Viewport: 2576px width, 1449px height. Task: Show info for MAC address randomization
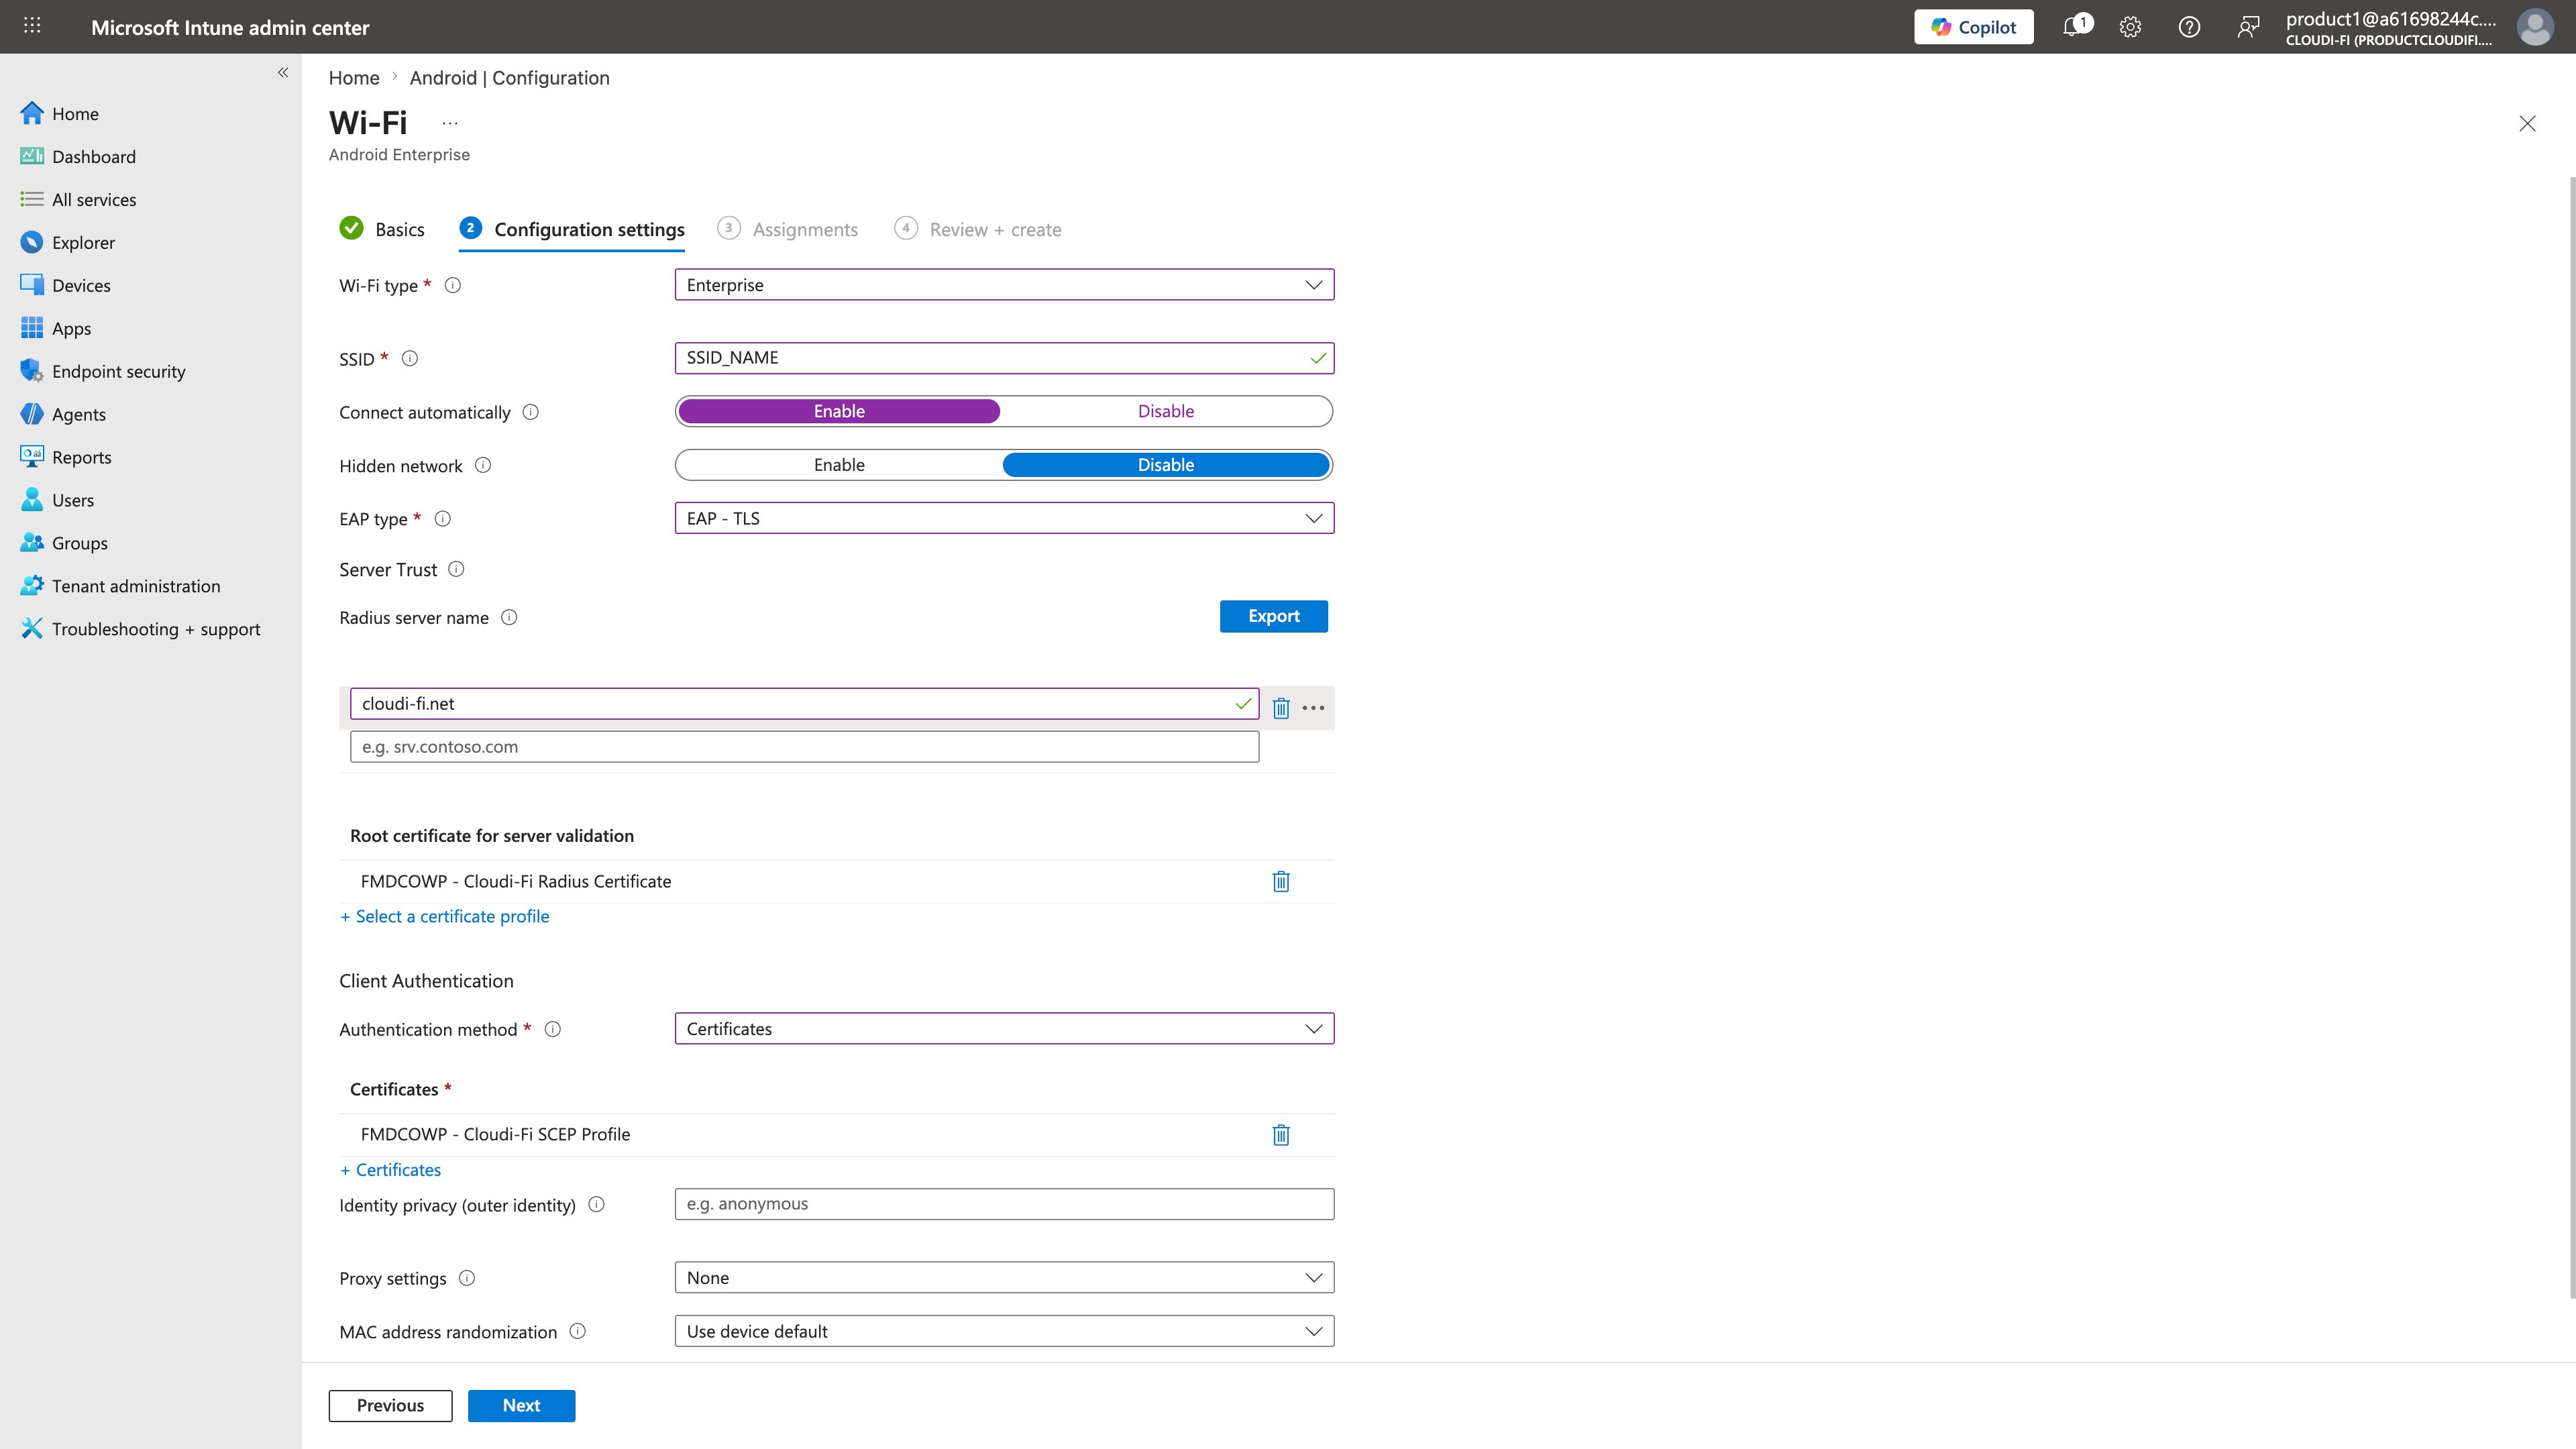[577, 1331]
